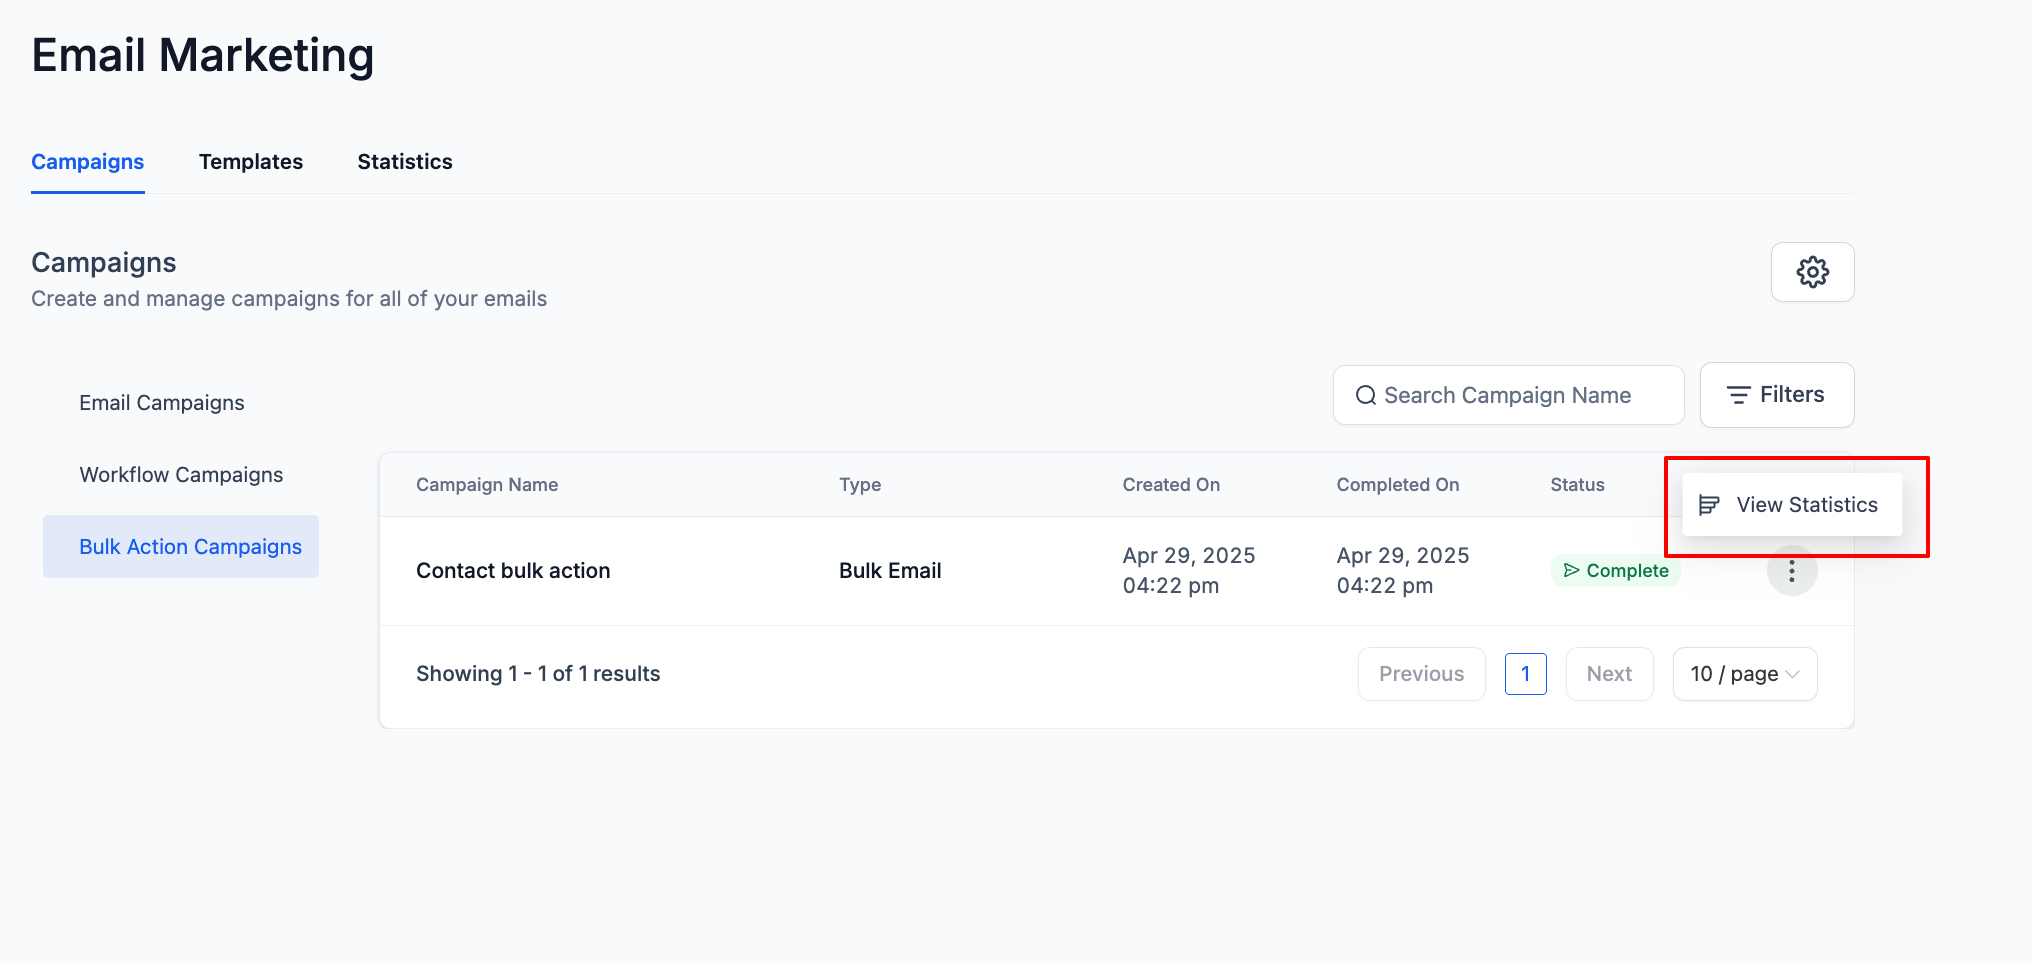This screenshot has height=961, width=2032.
Task: Click the Complete status play icon
Action: coord(1571,570)
